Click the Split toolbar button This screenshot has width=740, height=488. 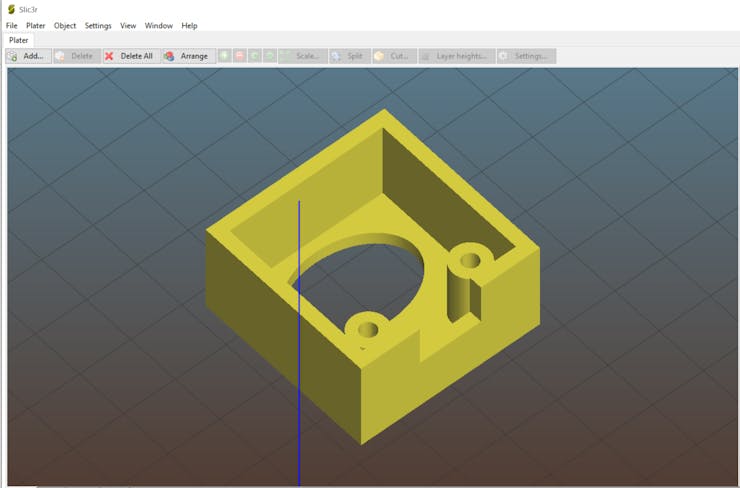[349, 56]
